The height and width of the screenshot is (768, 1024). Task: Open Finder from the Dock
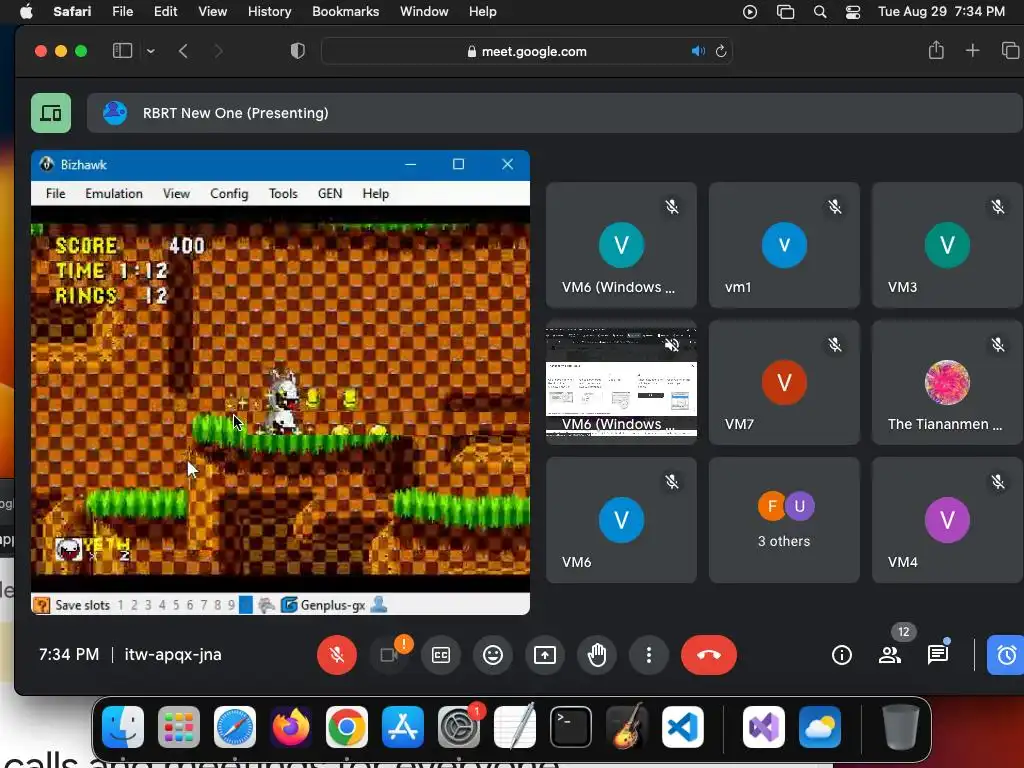123,726
